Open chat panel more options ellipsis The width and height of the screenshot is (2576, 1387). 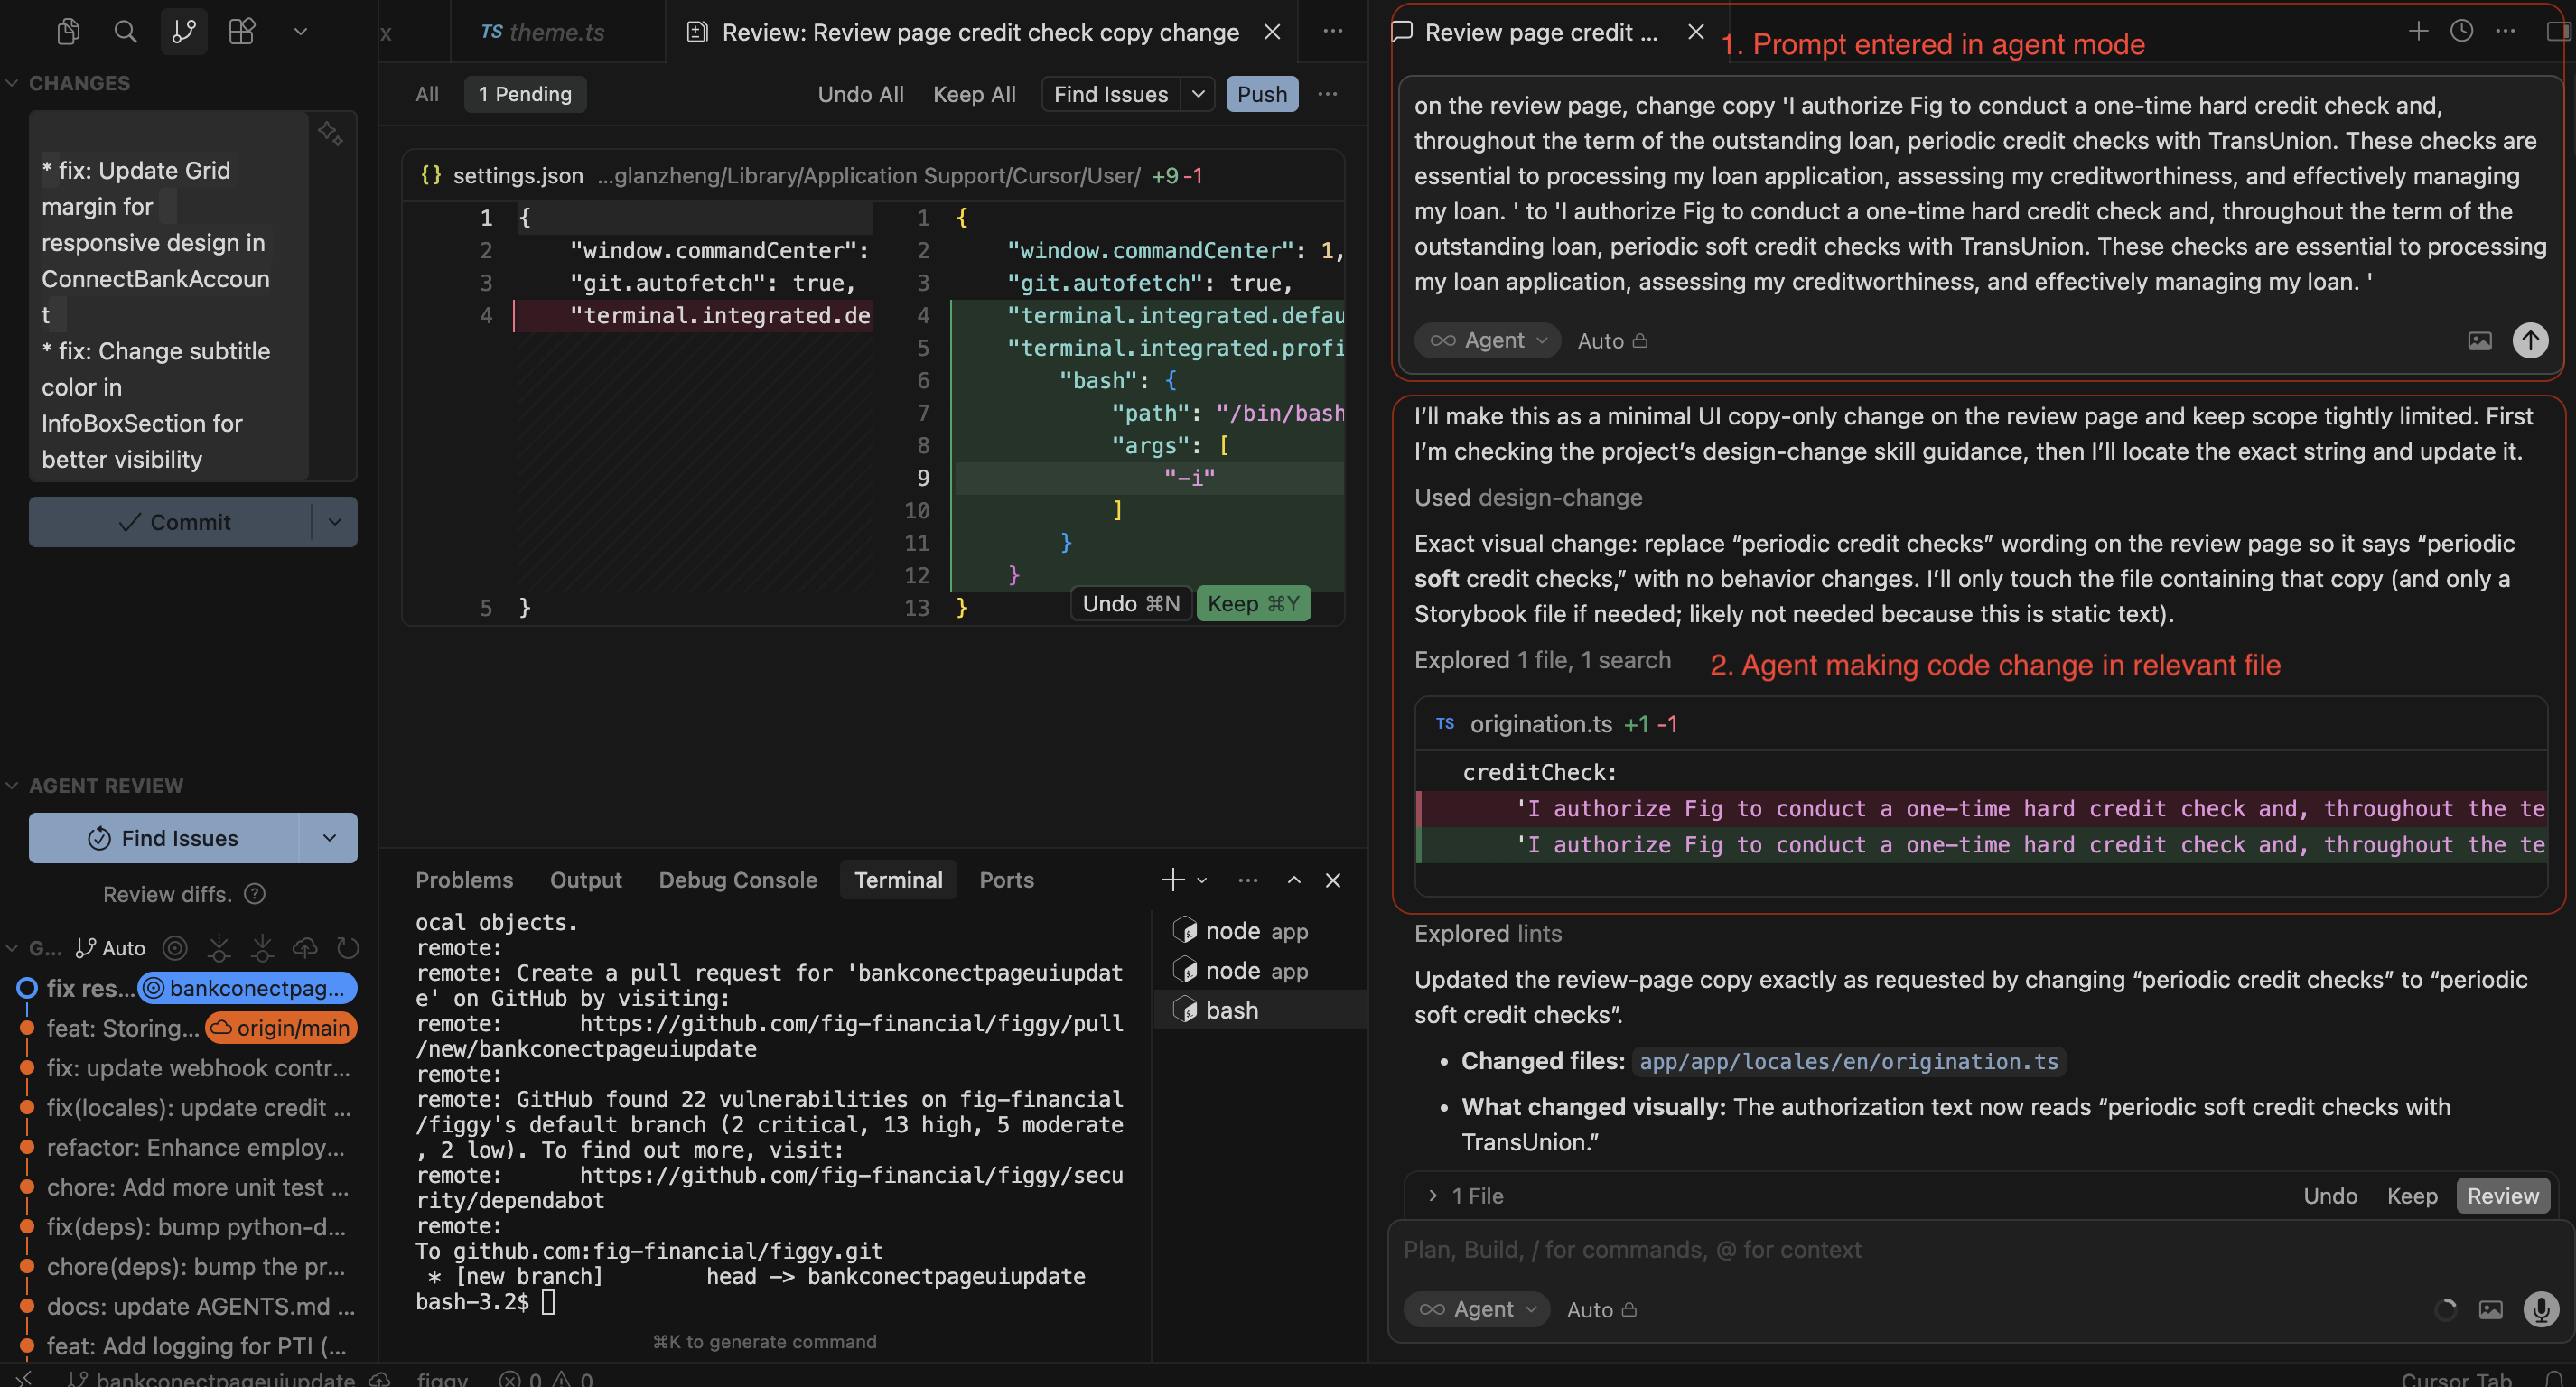point(2505,31)
